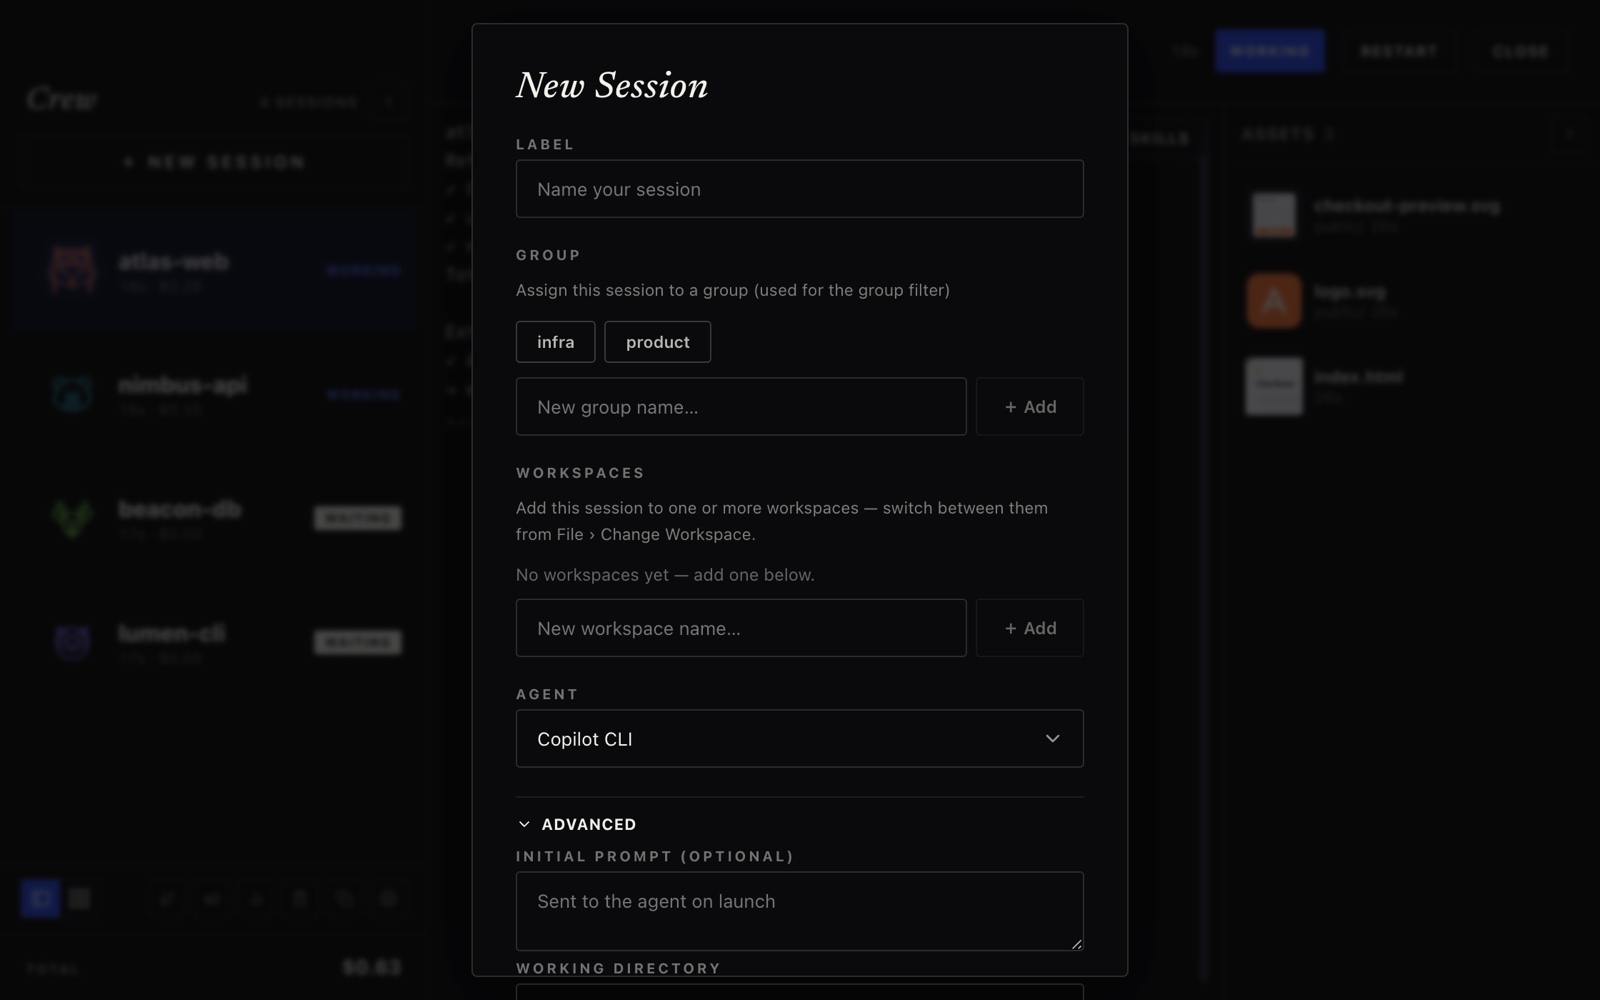
Task: Select the lumen-cli session row
Action: 214,641
